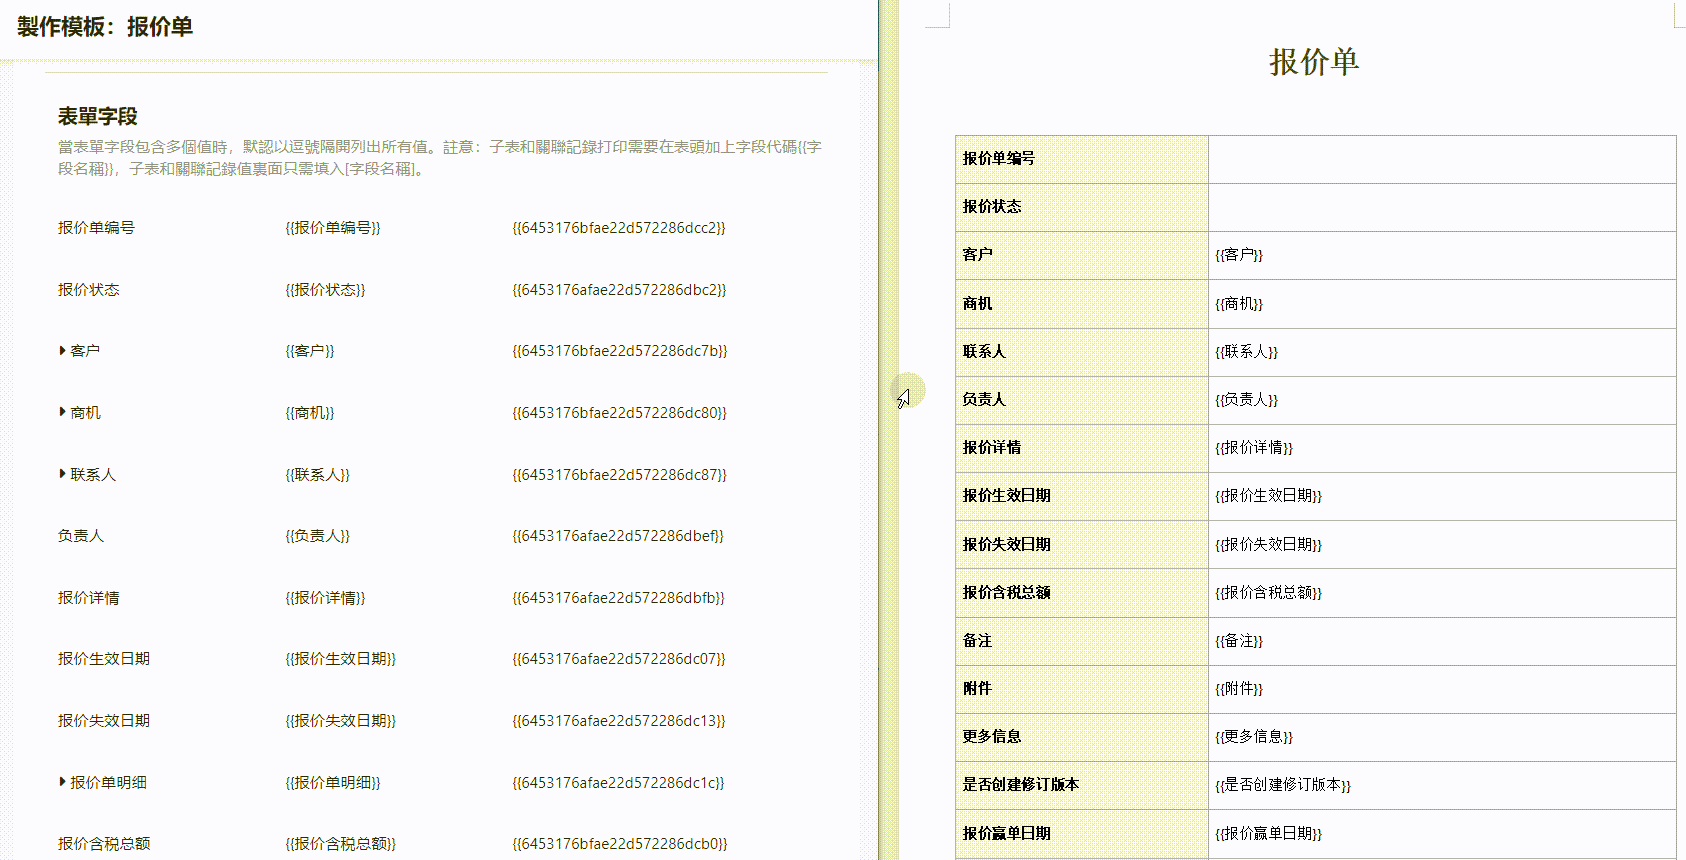The height and width of the screenshot is (860, 1686).
Task: Click the ID code {{6453176bfae22d572286dc87}}
Action: pyautogui.click(x=620, y=475)
